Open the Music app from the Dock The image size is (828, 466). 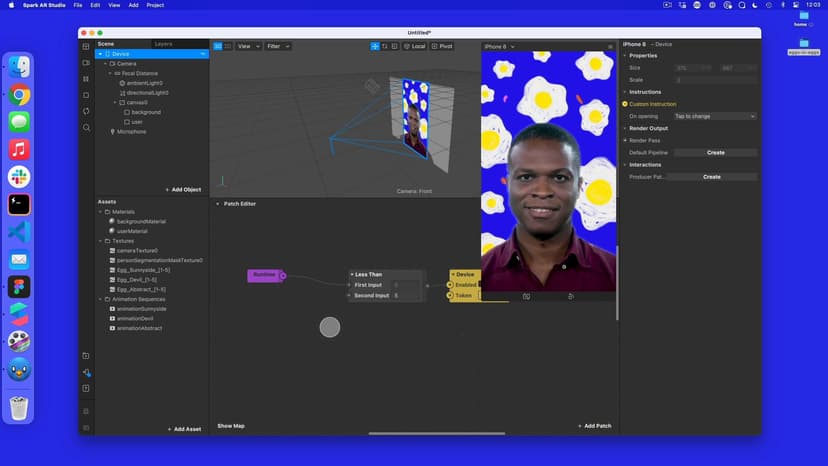pyautogui.click(x=19, y=150)
